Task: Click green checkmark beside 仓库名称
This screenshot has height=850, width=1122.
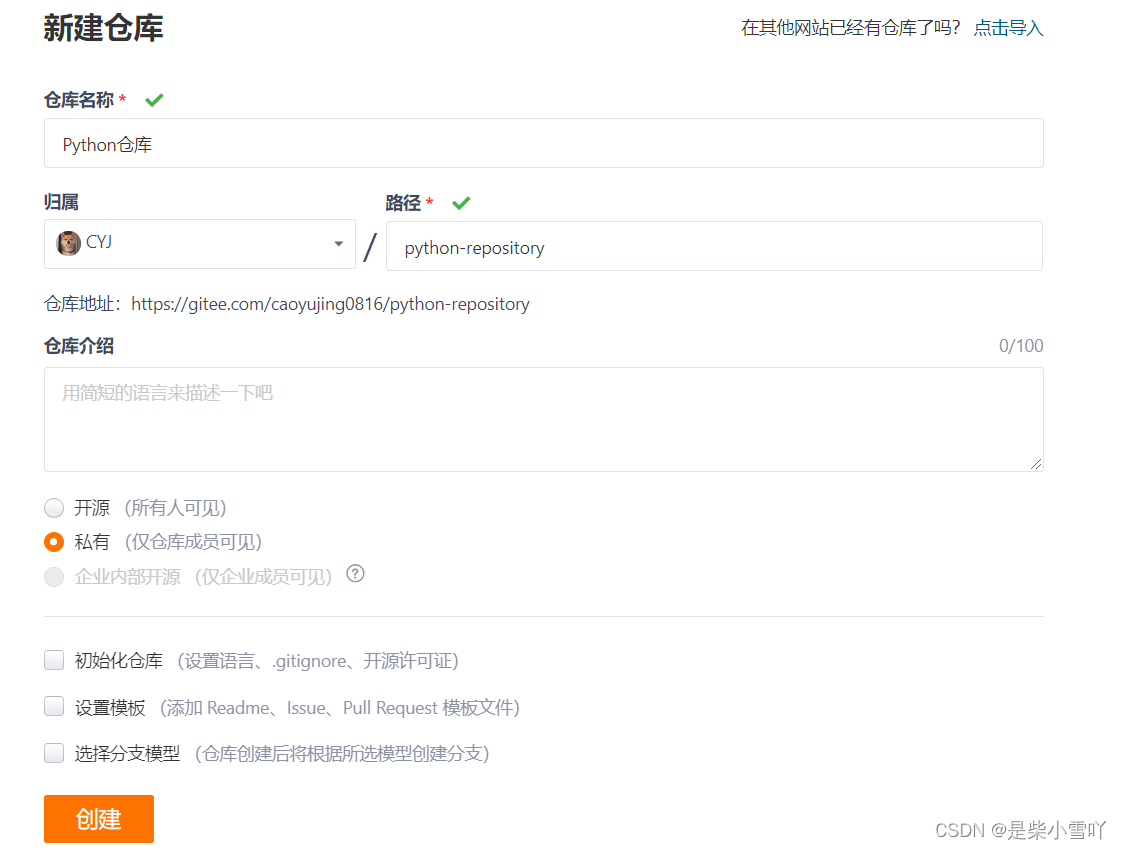Action: click(154, 100)
